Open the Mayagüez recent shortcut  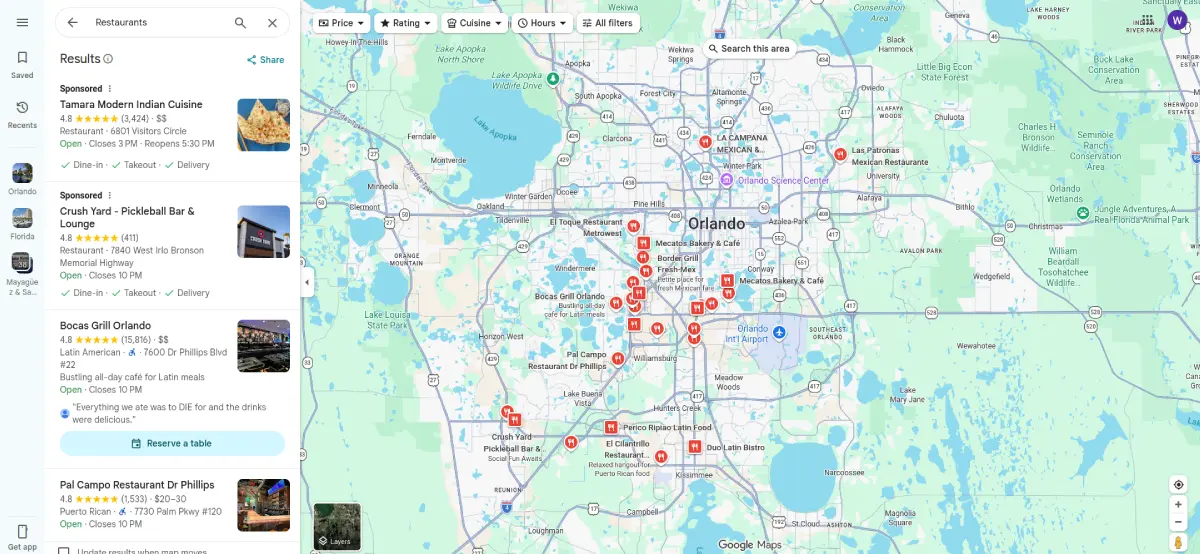pyautogui.click(x=22, y=273)
